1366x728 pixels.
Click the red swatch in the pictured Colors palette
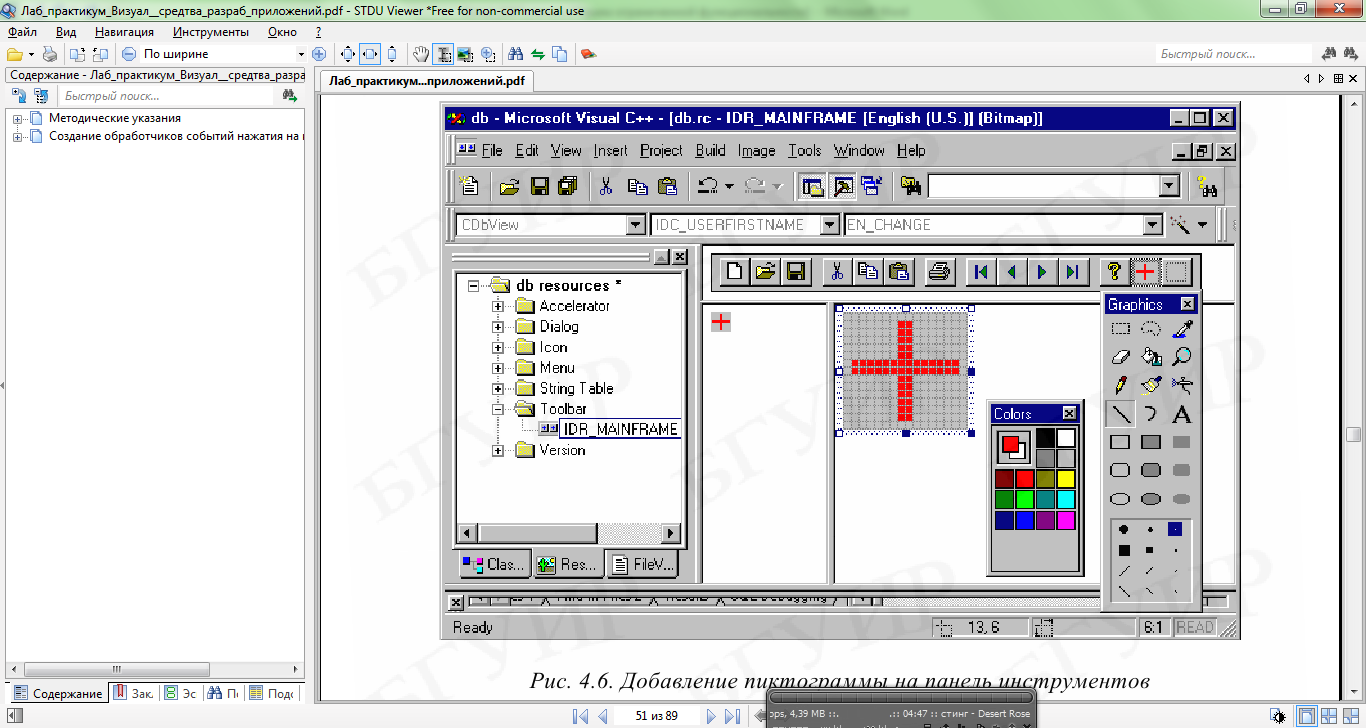pyautogui.click(x=1024, y=478)
